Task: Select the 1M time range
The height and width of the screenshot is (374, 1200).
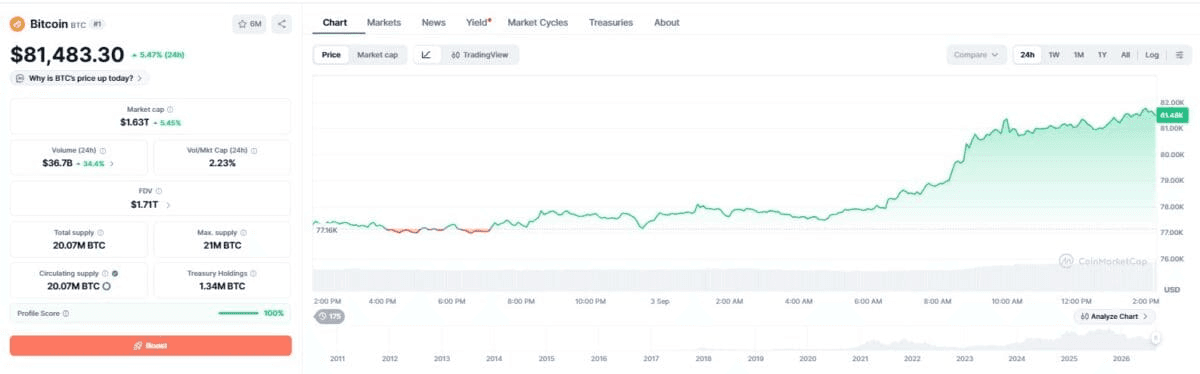Action: pyautogui.click(x=1078, y=55)
